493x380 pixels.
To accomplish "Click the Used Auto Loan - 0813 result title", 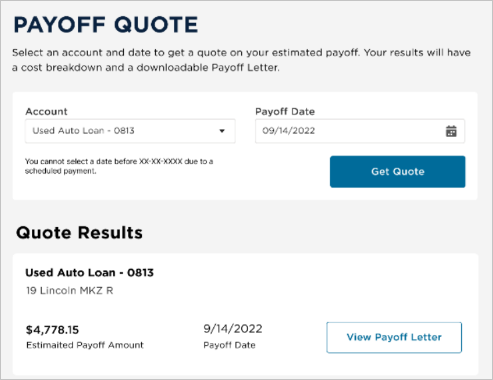I will pyautogui.click(x=90, y=273).
